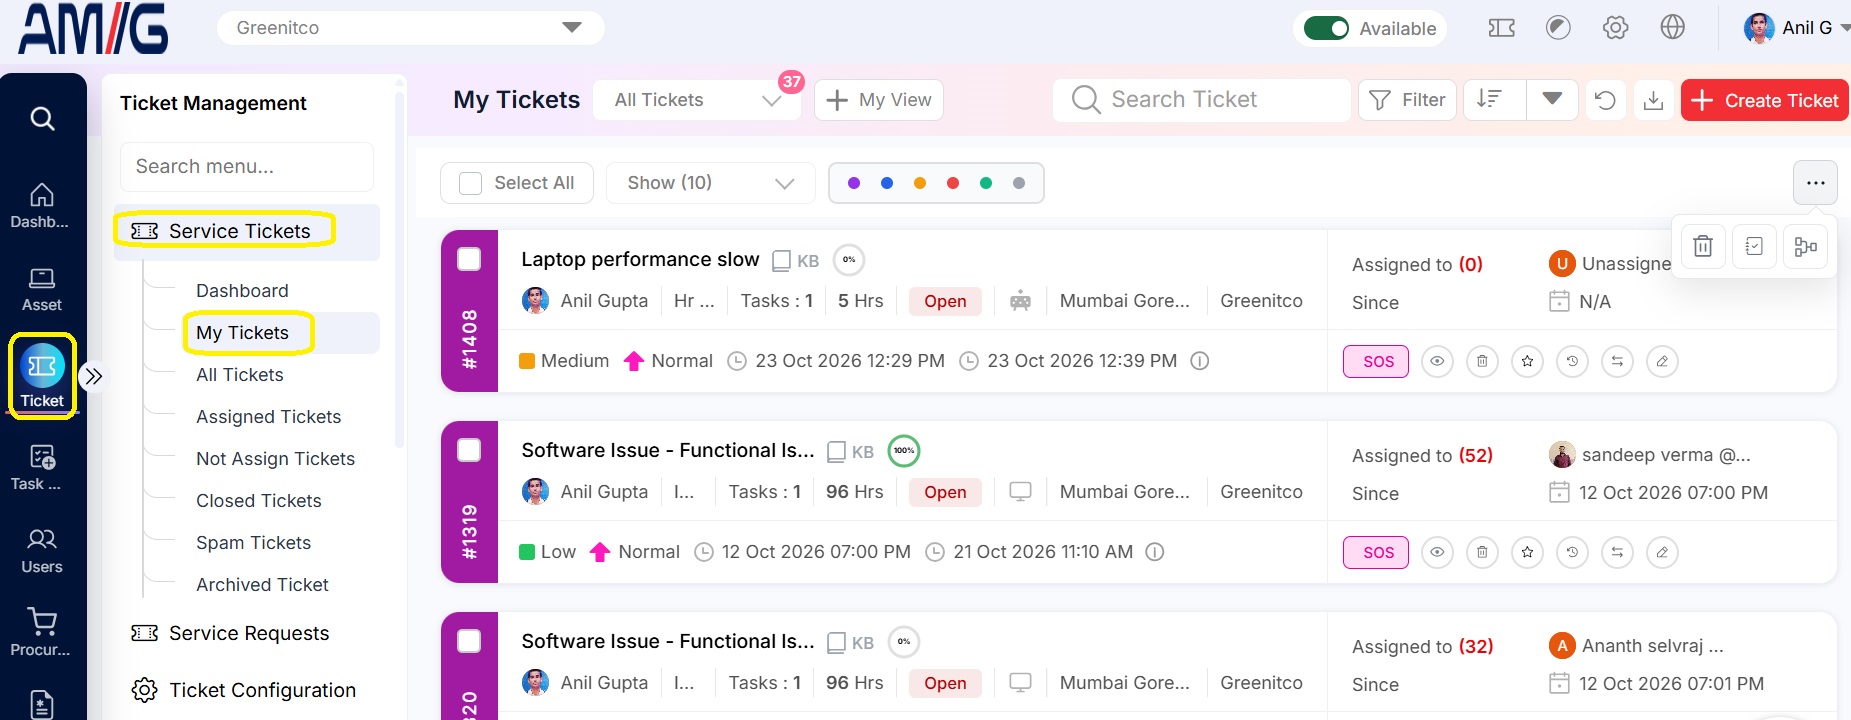Click the merge tickets icon in popup
Viewport: 1851px width, 720px height.
(x=1805, y=246)
